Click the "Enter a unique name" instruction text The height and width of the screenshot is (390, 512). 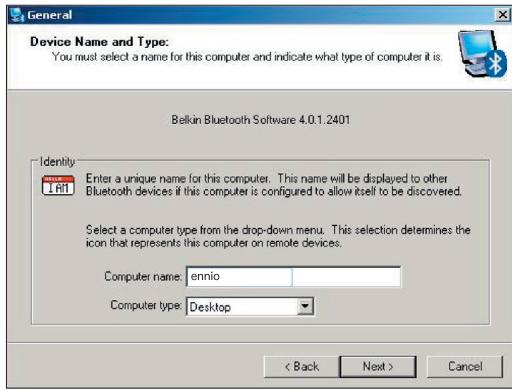click(x=274, y=185)
